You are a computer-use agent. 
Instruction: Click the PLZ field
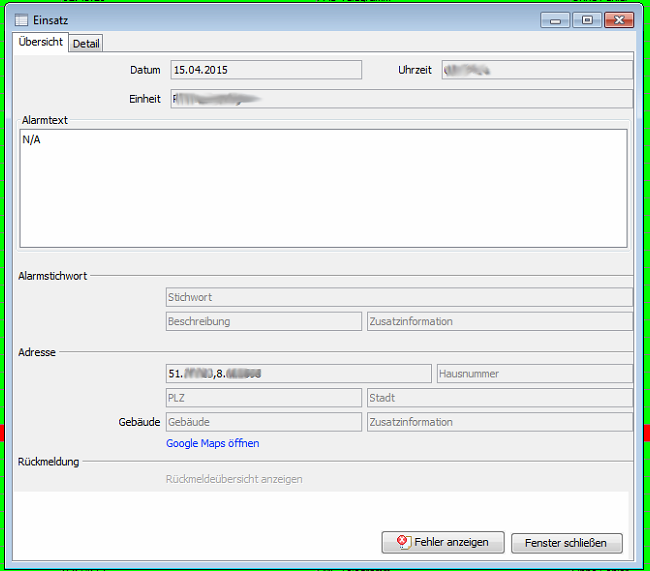pos(263,398)
